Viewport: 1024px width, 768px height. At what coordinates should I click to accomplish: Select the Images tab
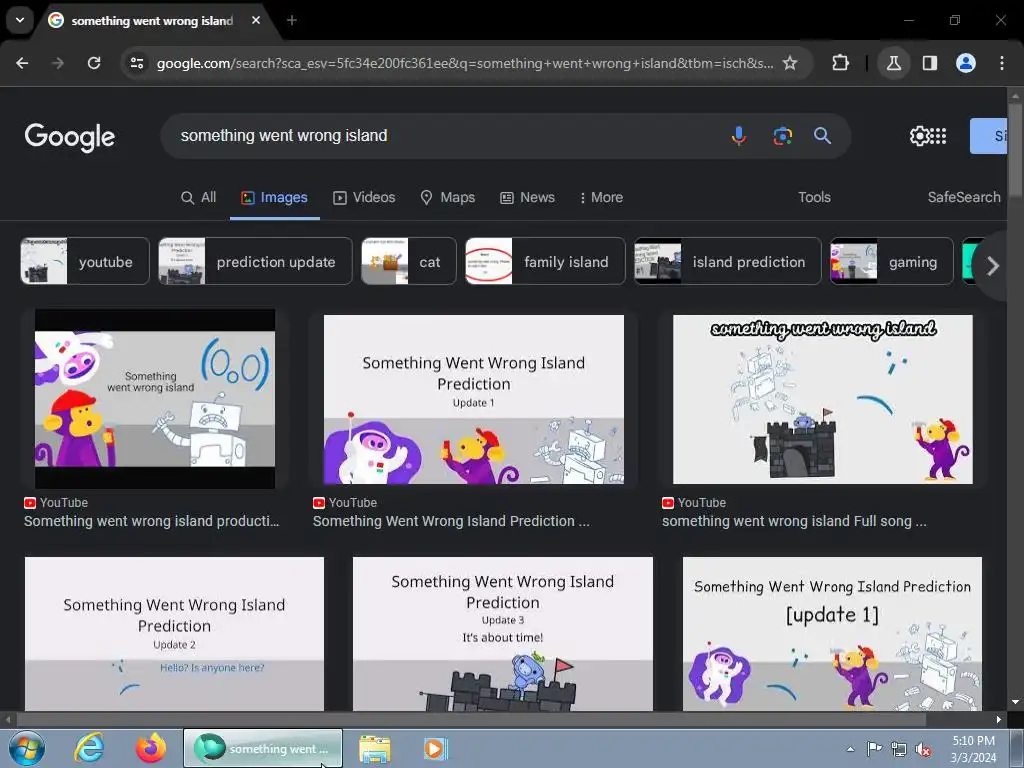(x=274, y=197)
